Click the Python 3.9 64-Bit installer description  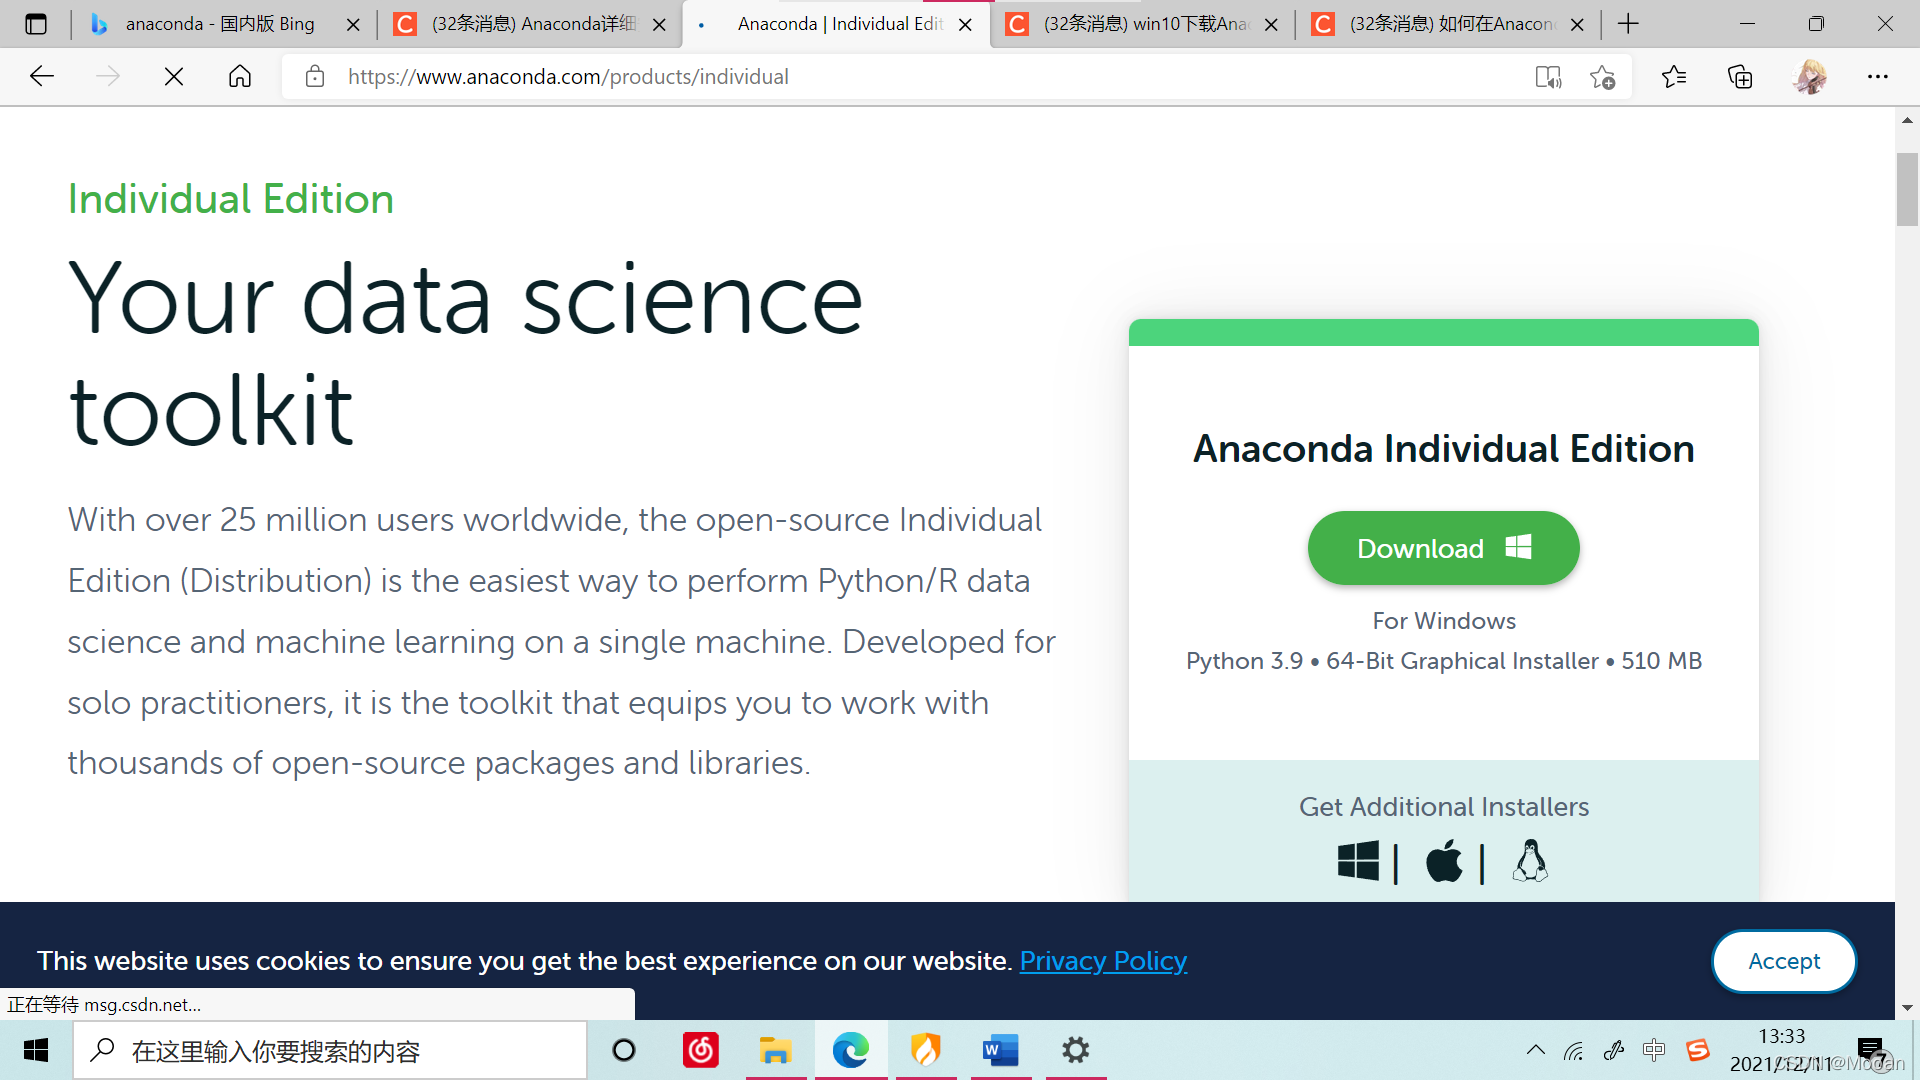[x=1443, y=661]
